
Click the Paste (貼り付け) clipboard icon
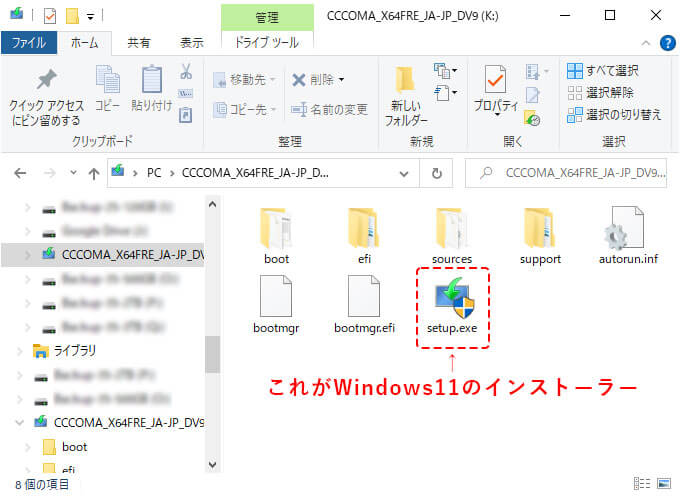pyautogui.click(x=152, y=78)
